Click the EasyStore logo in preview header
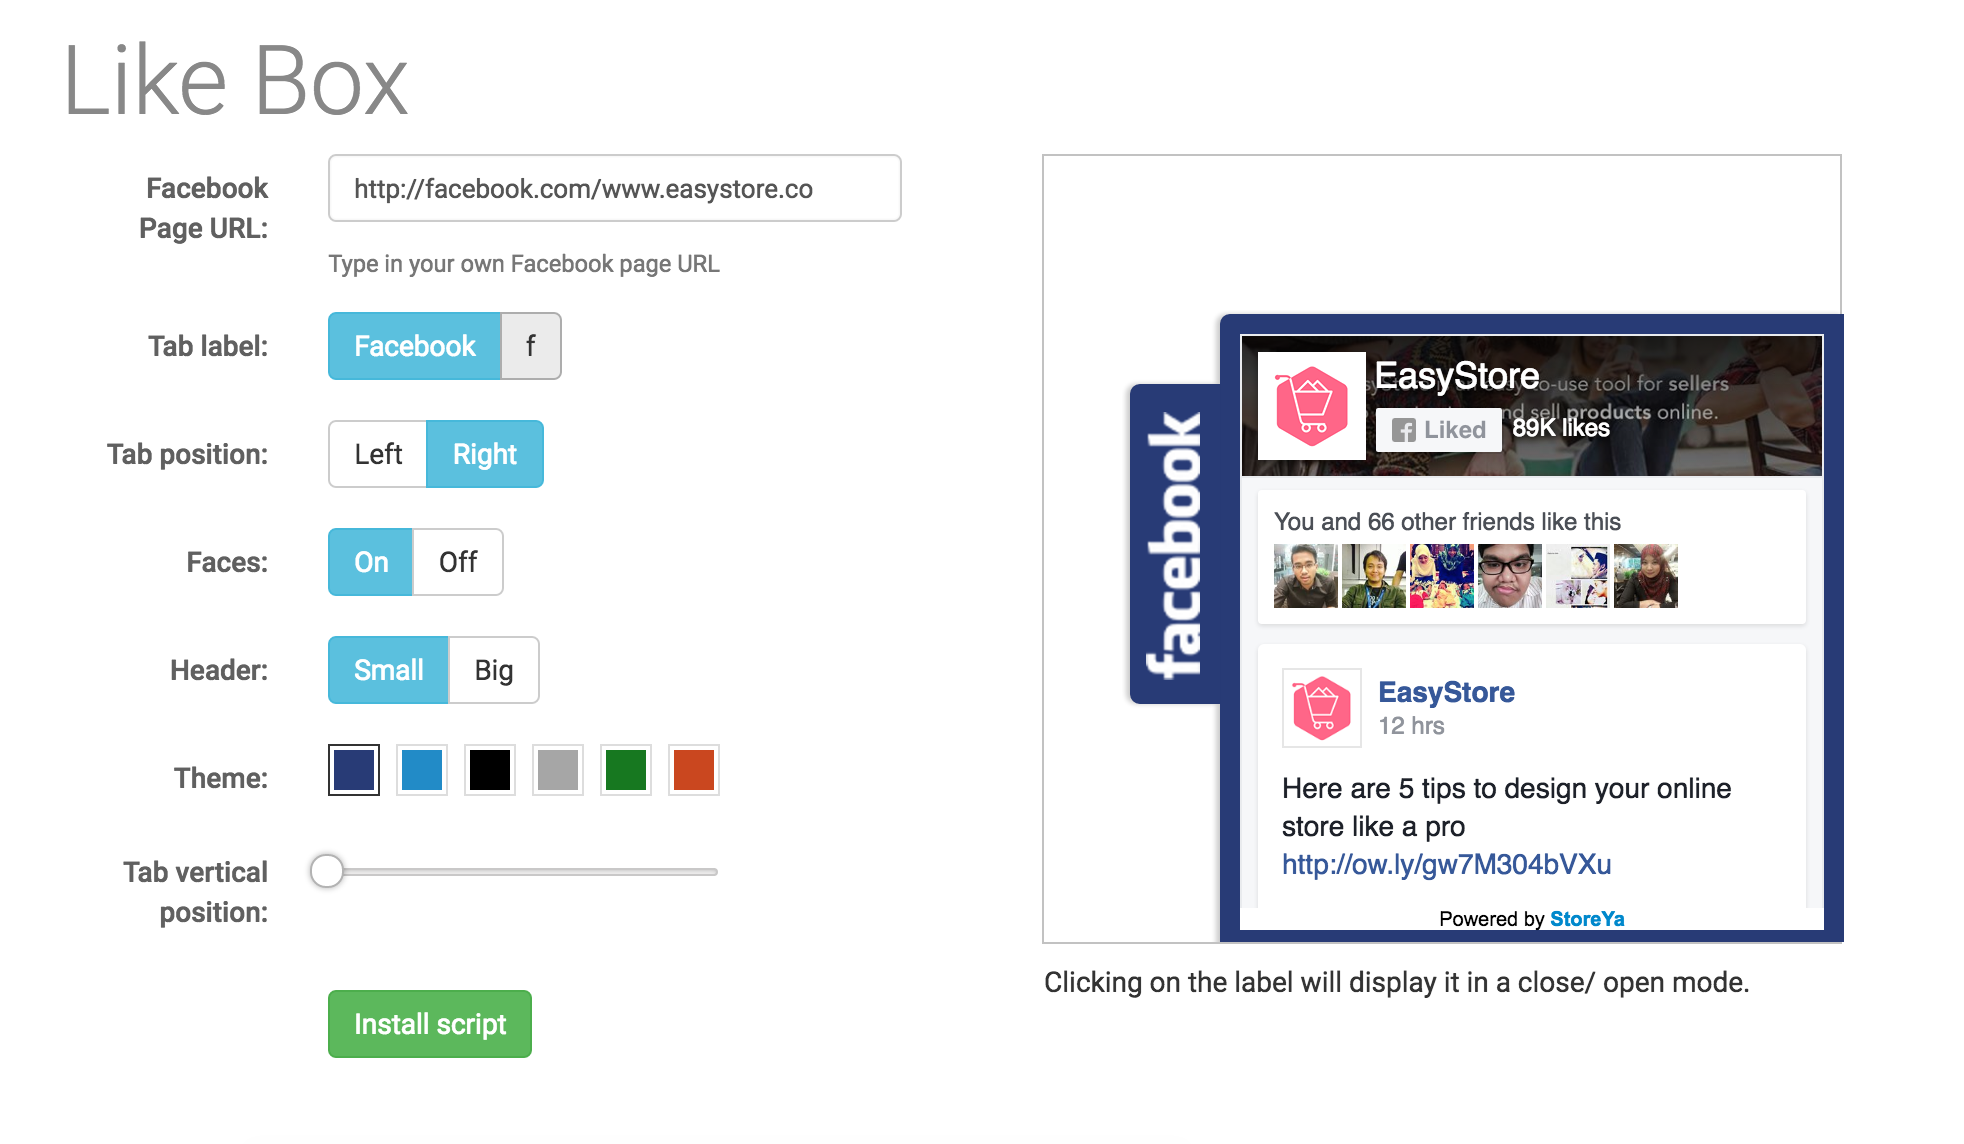Viewport: 1964px width, 1144px height. (1311, 406)
